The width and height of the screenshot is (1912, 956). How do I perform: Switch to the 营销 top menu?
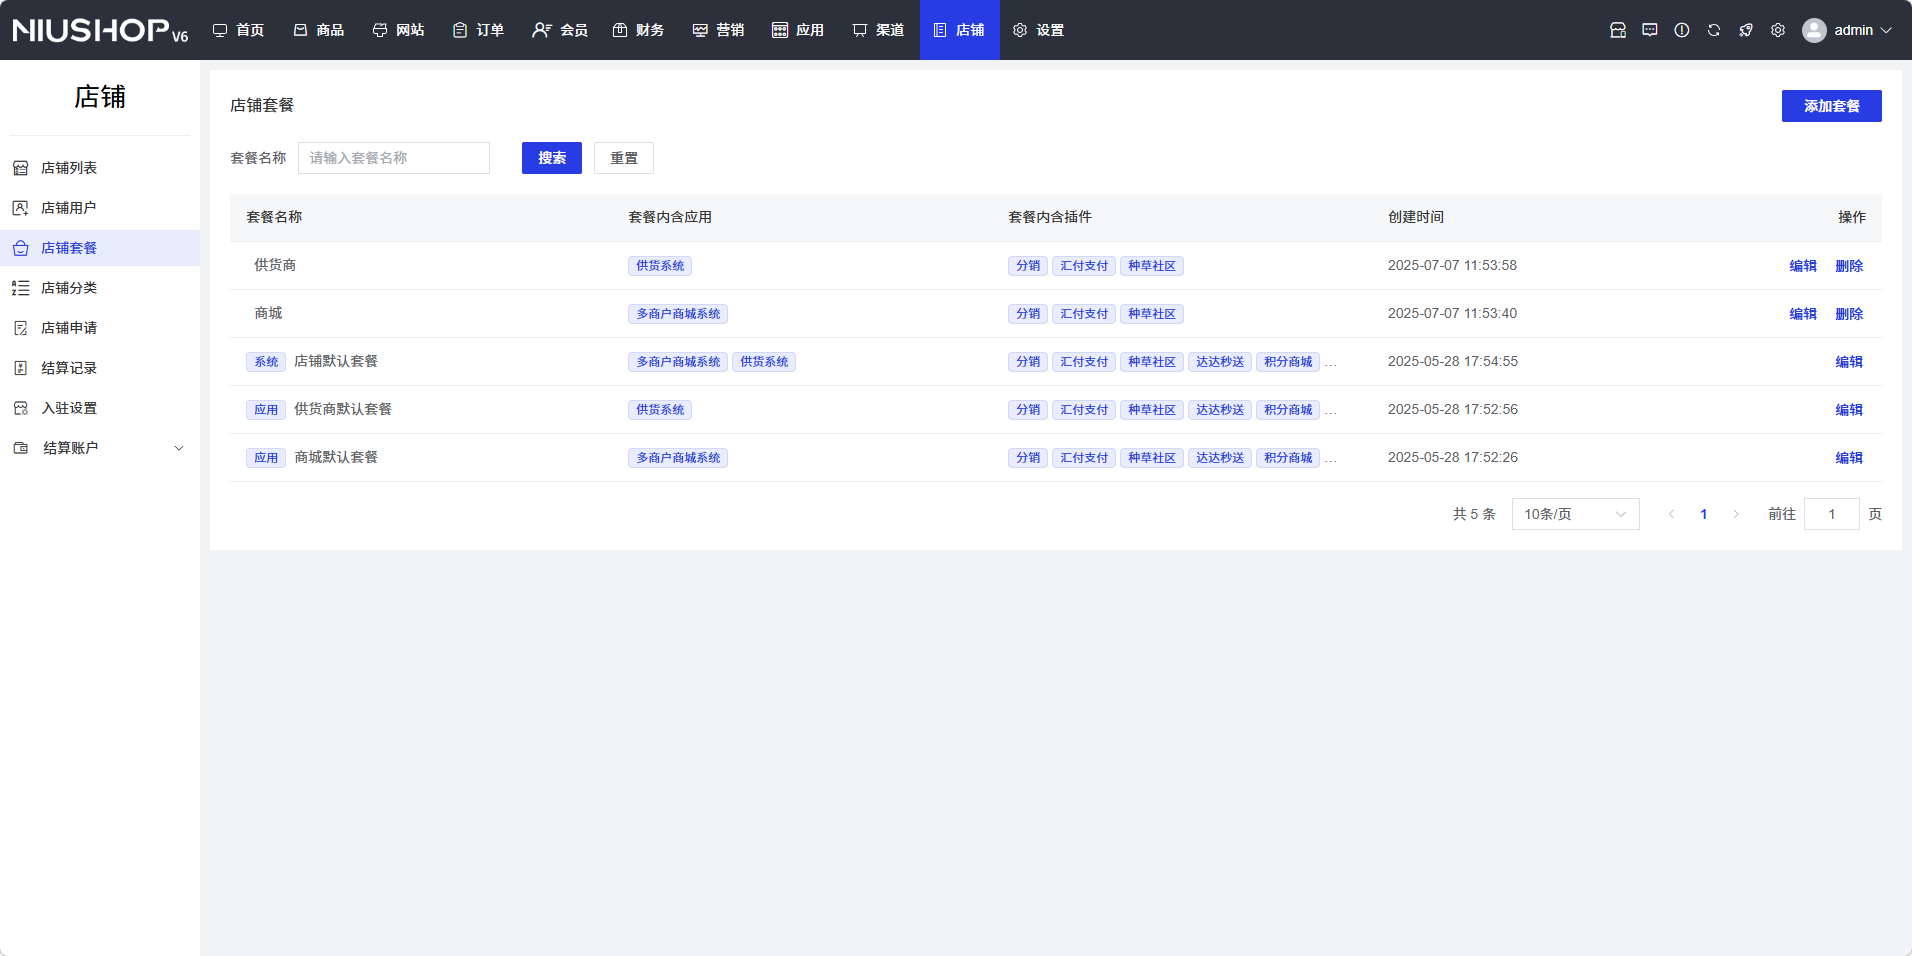pos(718,30)
